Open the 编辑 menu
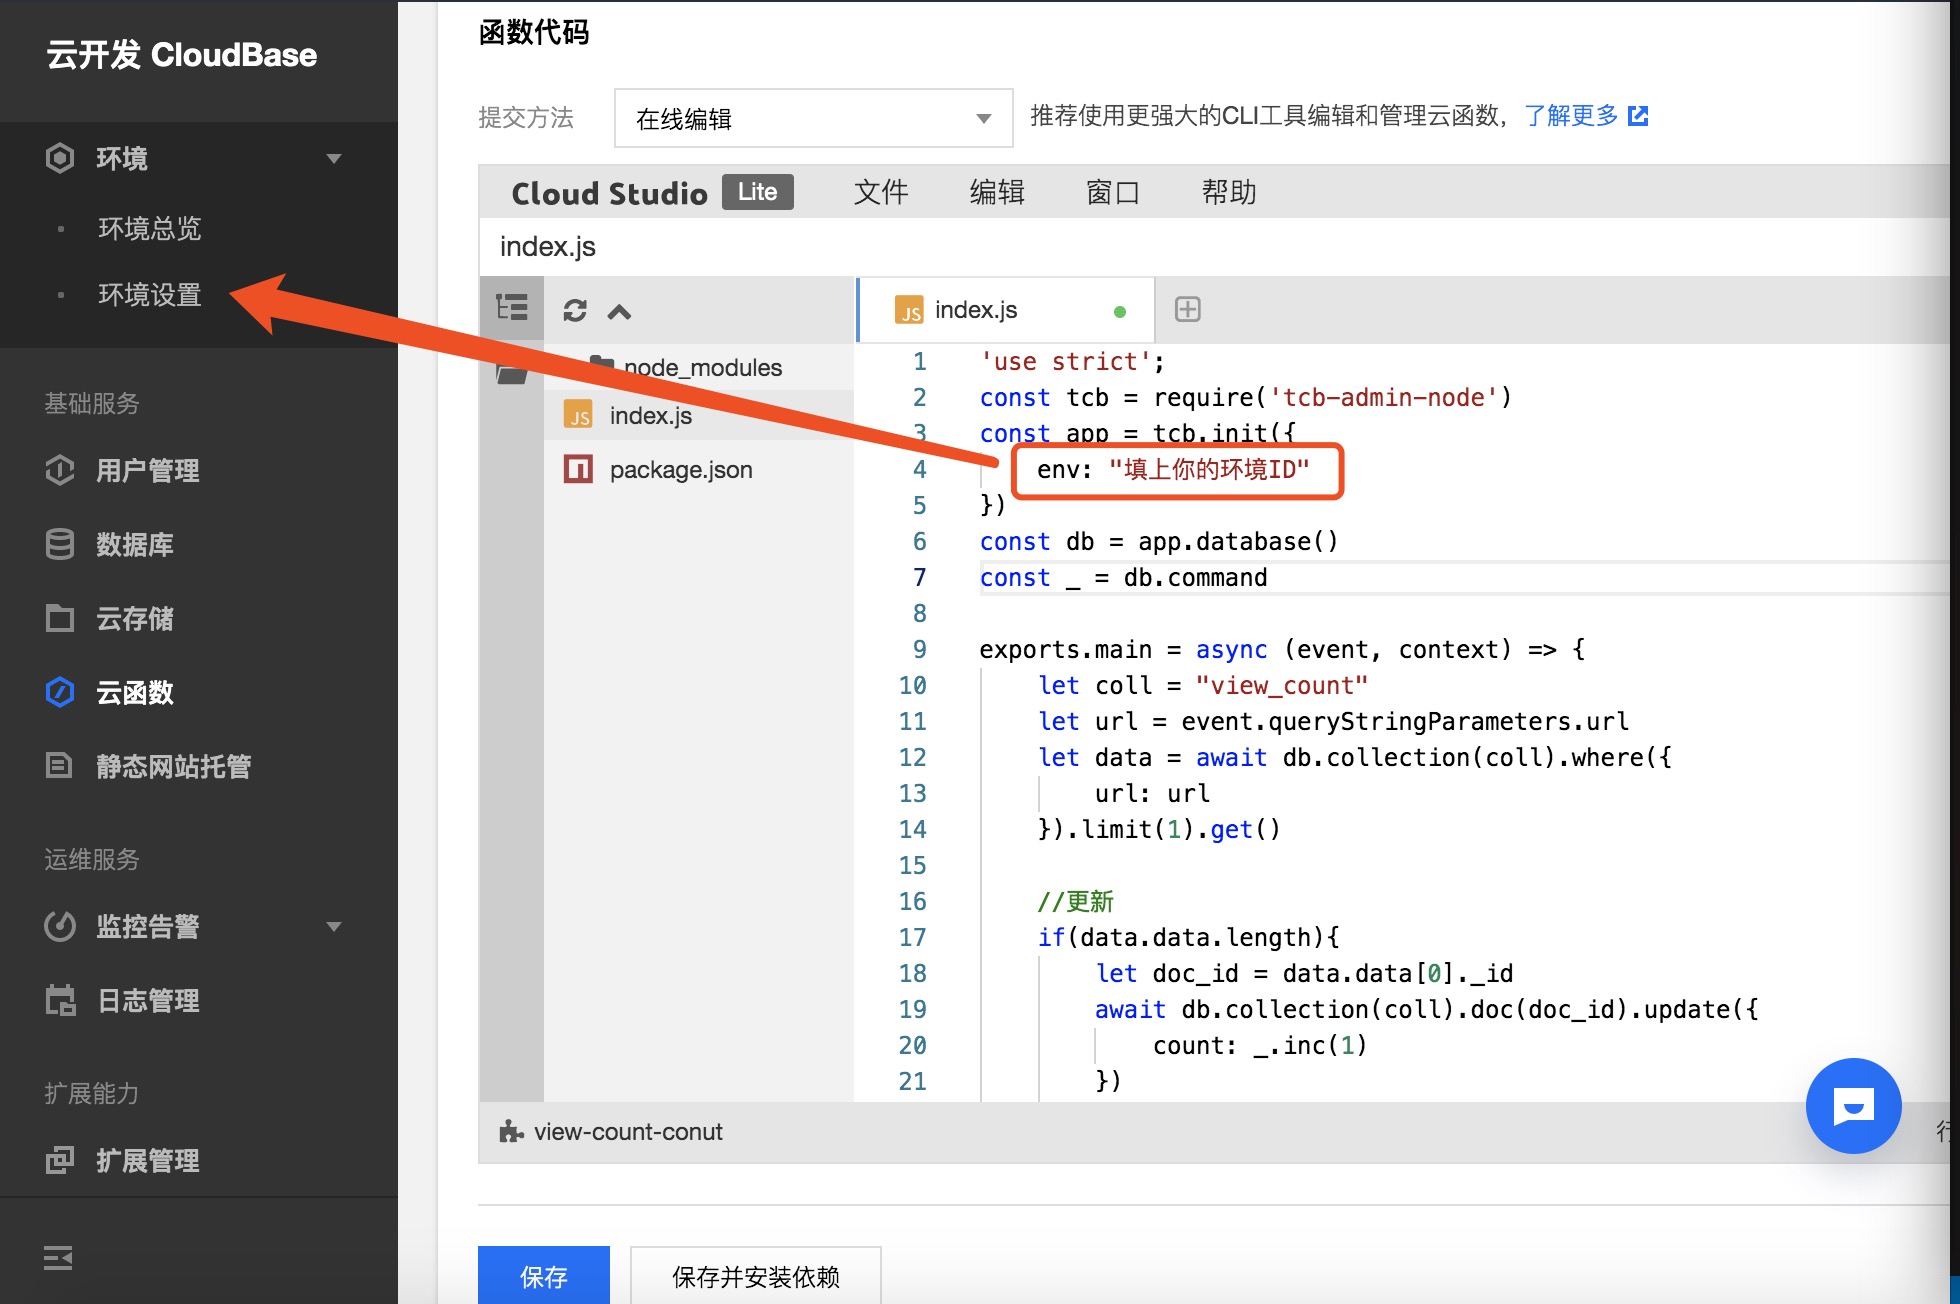Screen dimensions: 1960x1304 coord(997,192)
